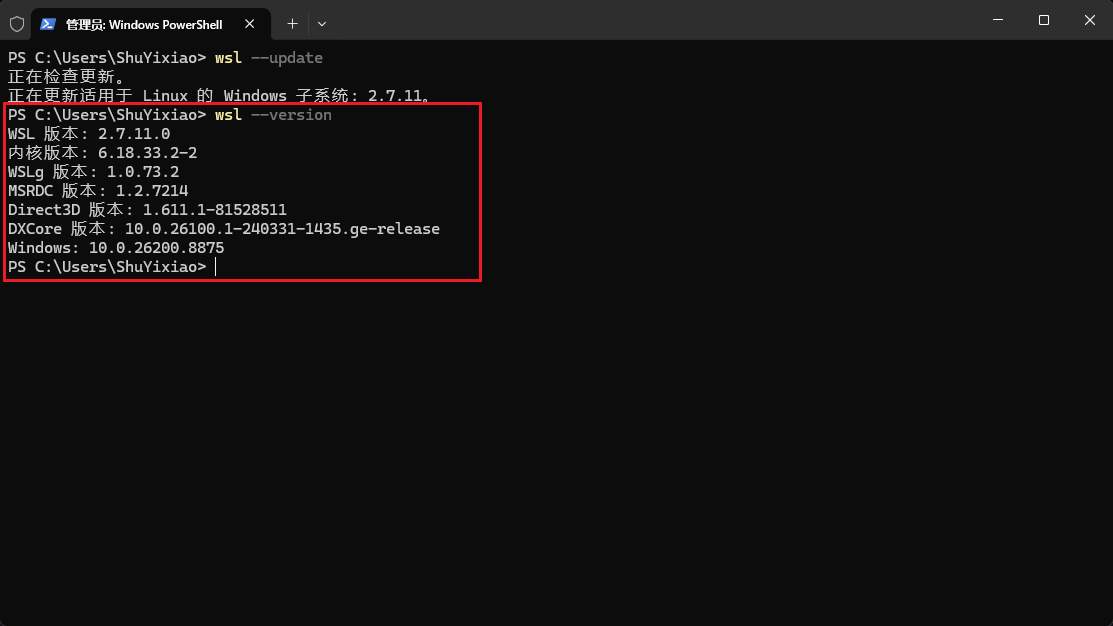Click the 'Direct3D 版本: 1.611.1-81528511' line
1113x626 pixels.
pos(147,210)
